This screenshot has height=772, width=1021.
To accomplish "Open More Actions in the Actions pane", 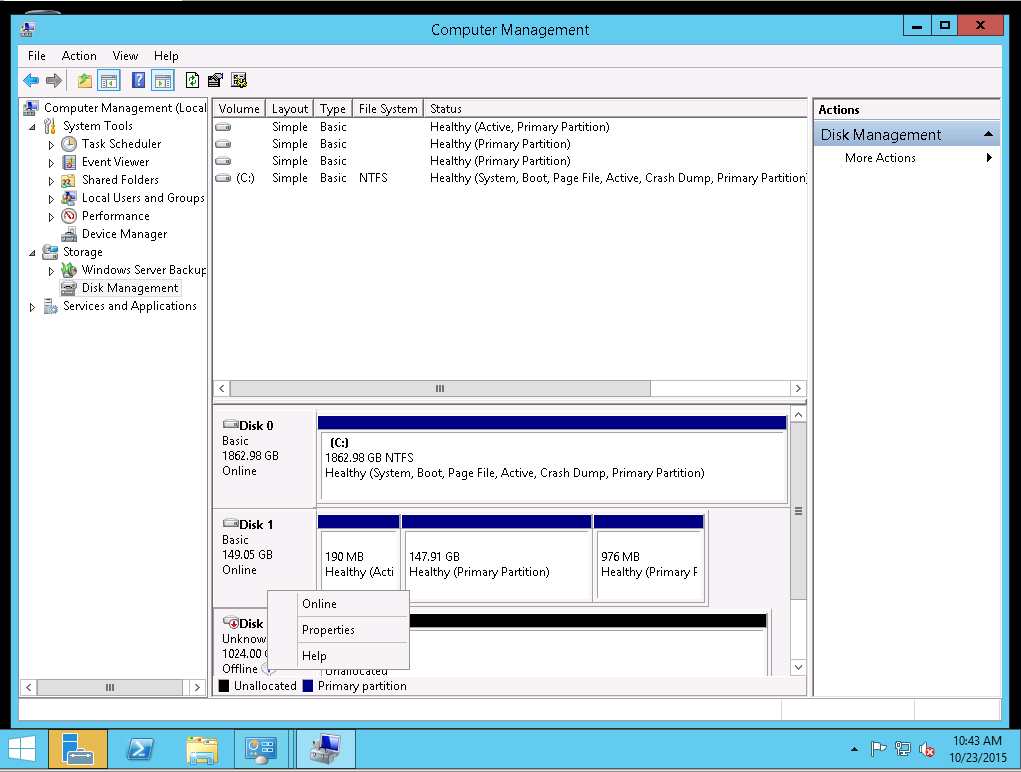I will [x=880, y=158].
